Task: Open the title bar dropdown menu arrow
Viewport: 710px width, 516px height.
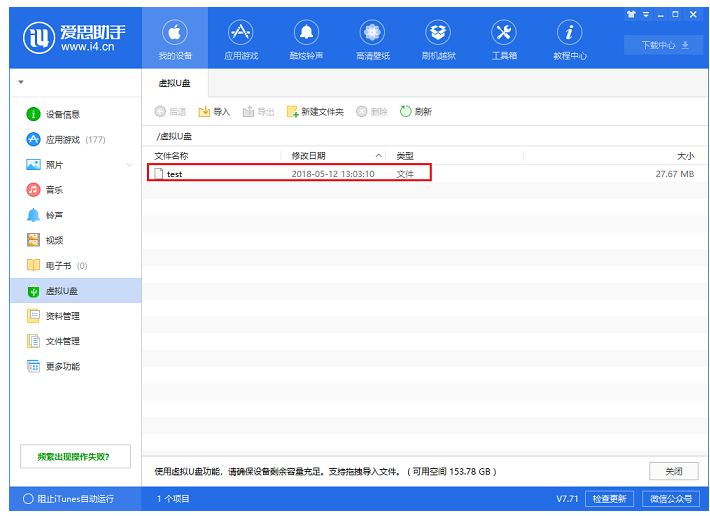Action: tap(646, 14)
